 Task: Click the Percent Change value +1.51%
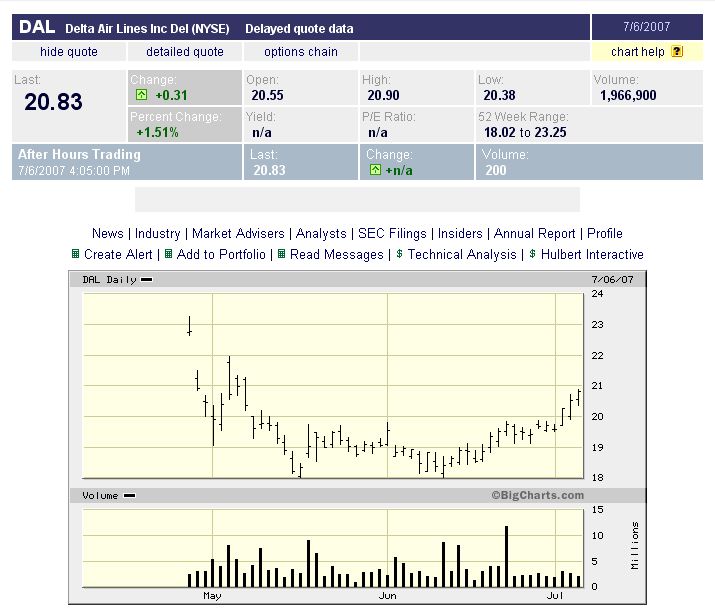point(158,132)
